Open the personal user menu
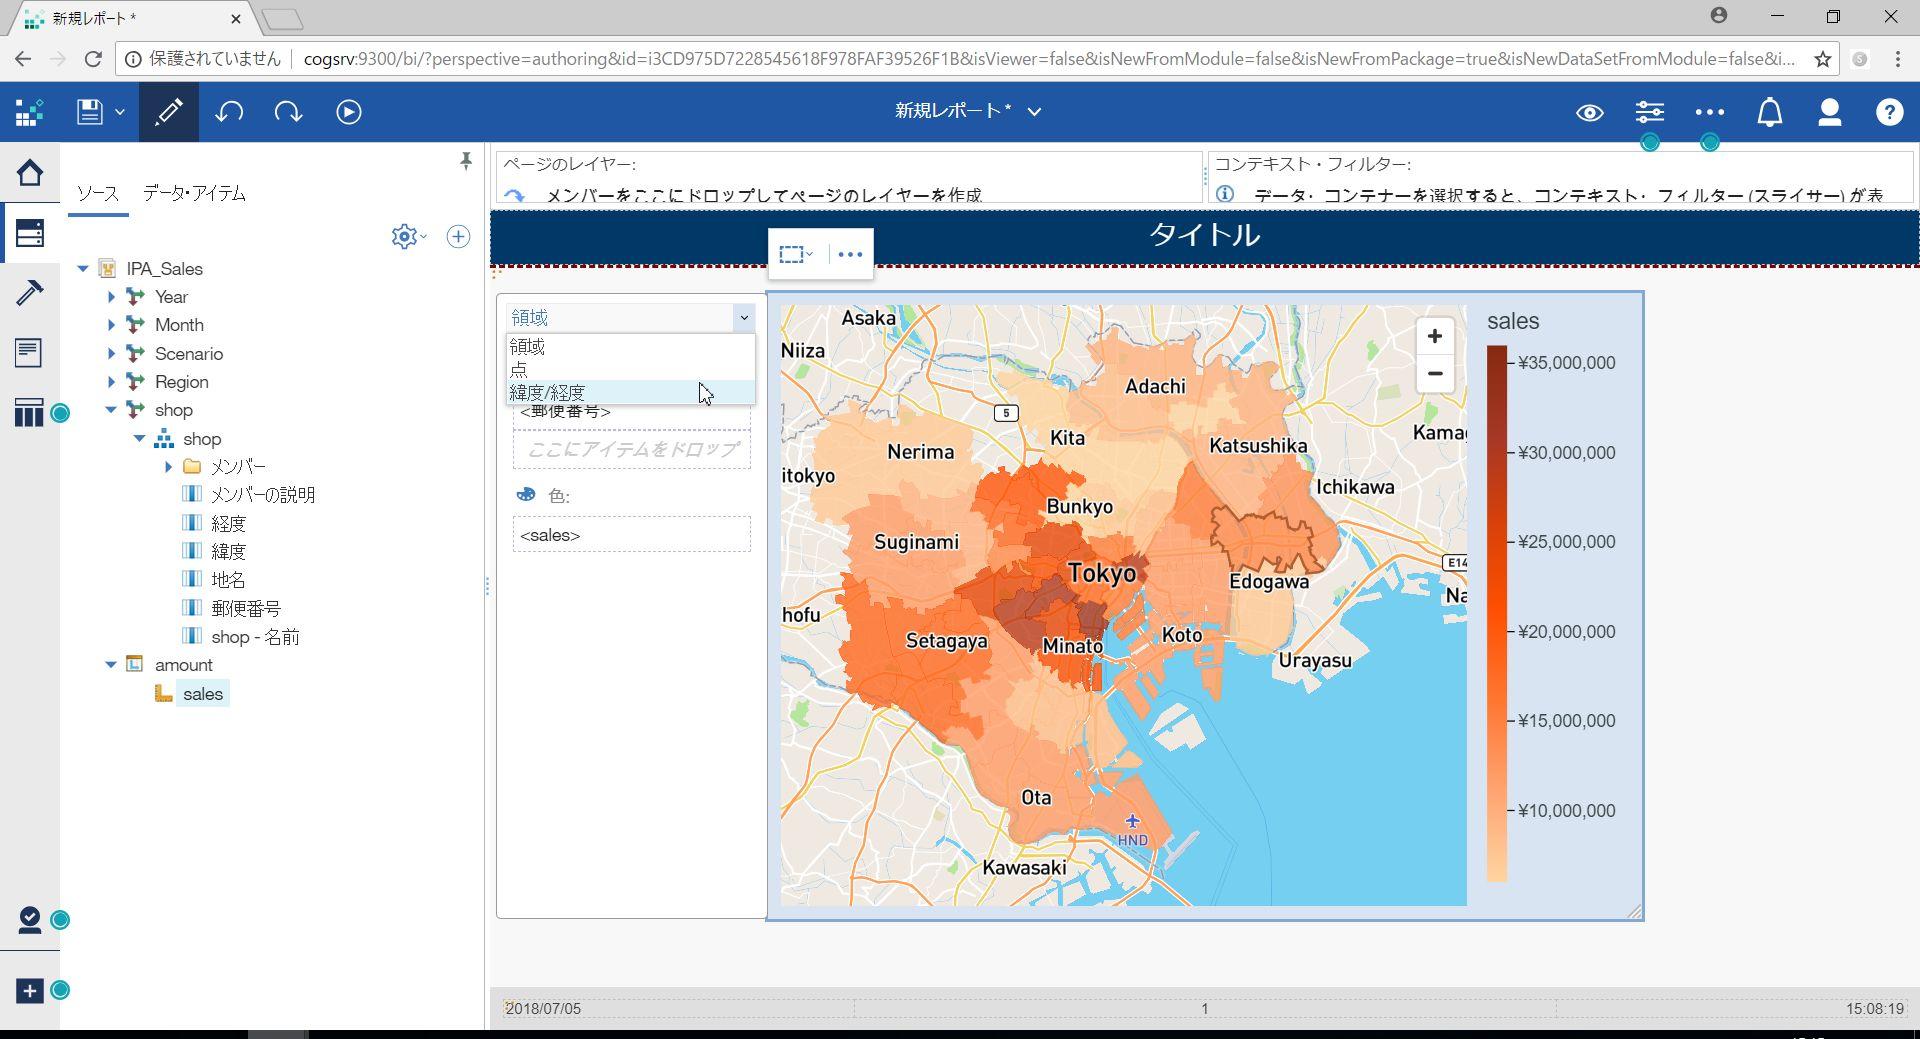This screenshot has height=1039, width=1920. click(1830, 112)
